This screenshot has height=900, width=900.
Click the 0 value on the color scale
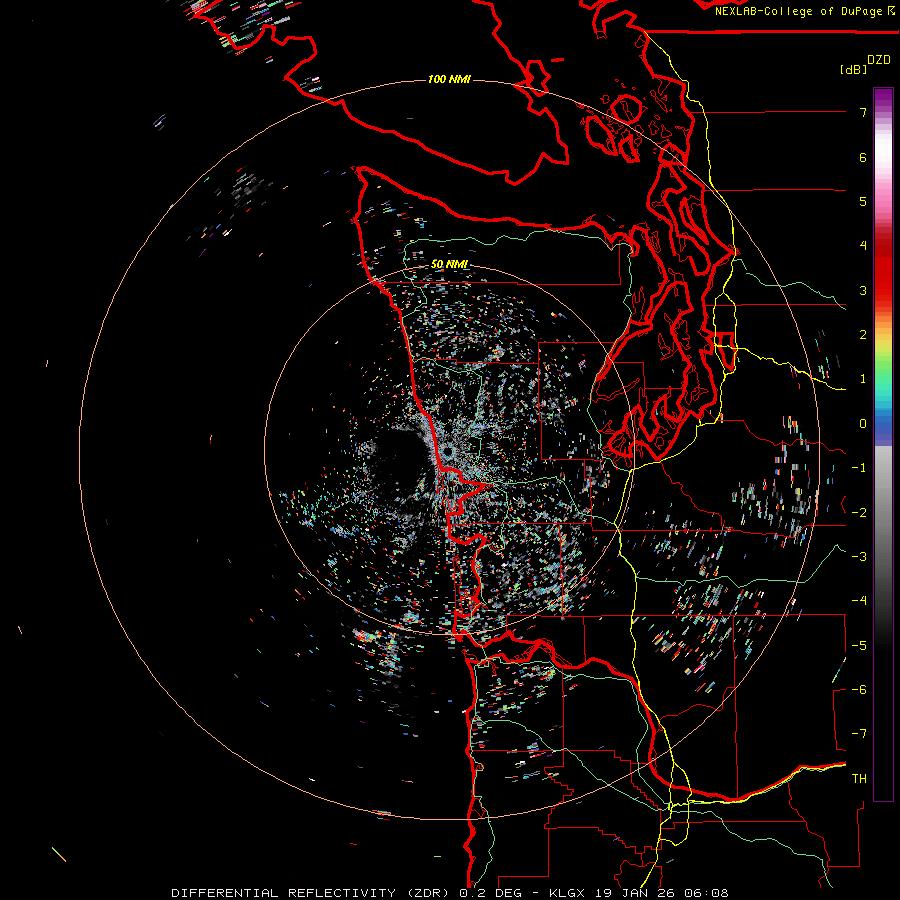(x=863, y=424)
